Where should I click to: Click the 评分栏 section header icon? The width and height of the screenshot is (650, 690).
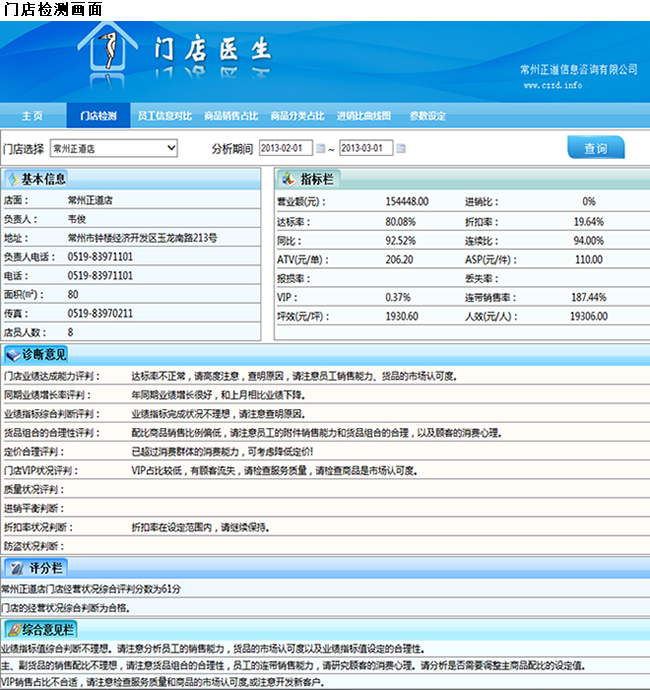coord(12,568)
